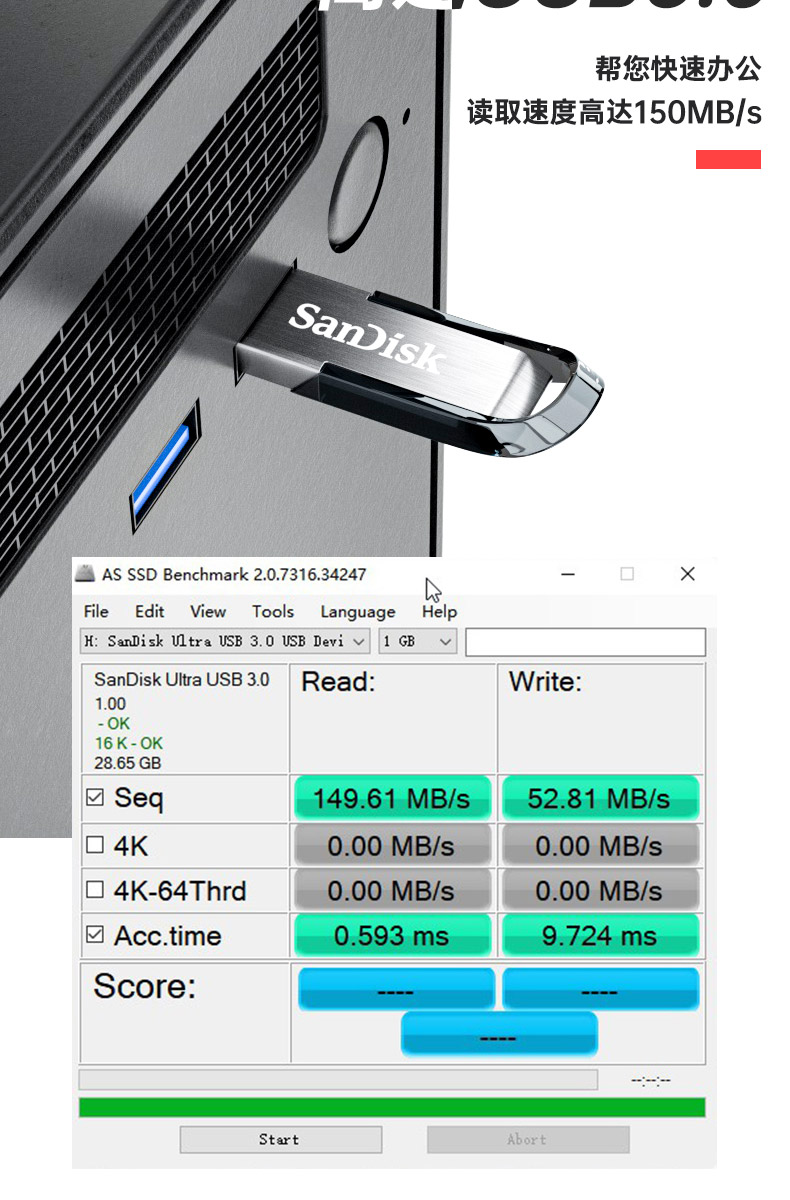Click the Write: column header

545,682
